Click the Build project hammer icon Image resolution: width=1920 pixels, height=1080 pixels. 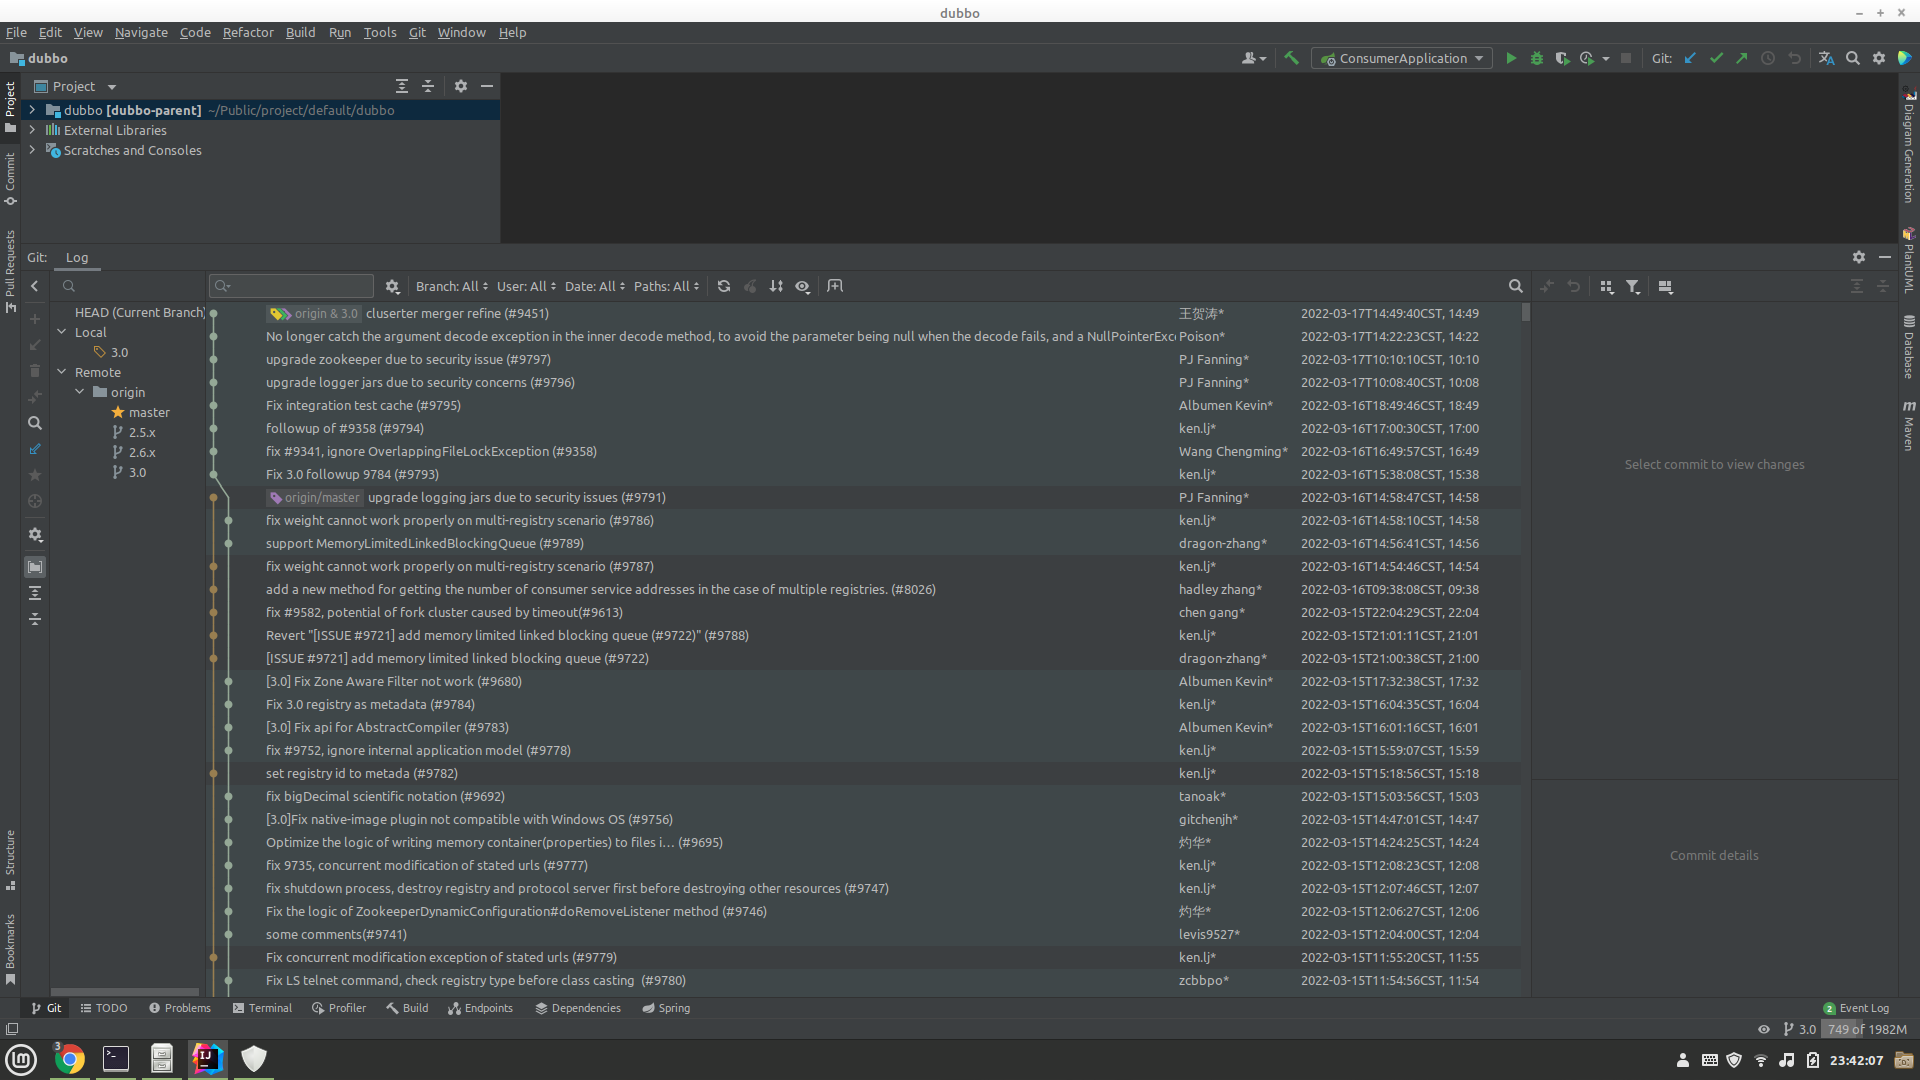[1291, 58]
